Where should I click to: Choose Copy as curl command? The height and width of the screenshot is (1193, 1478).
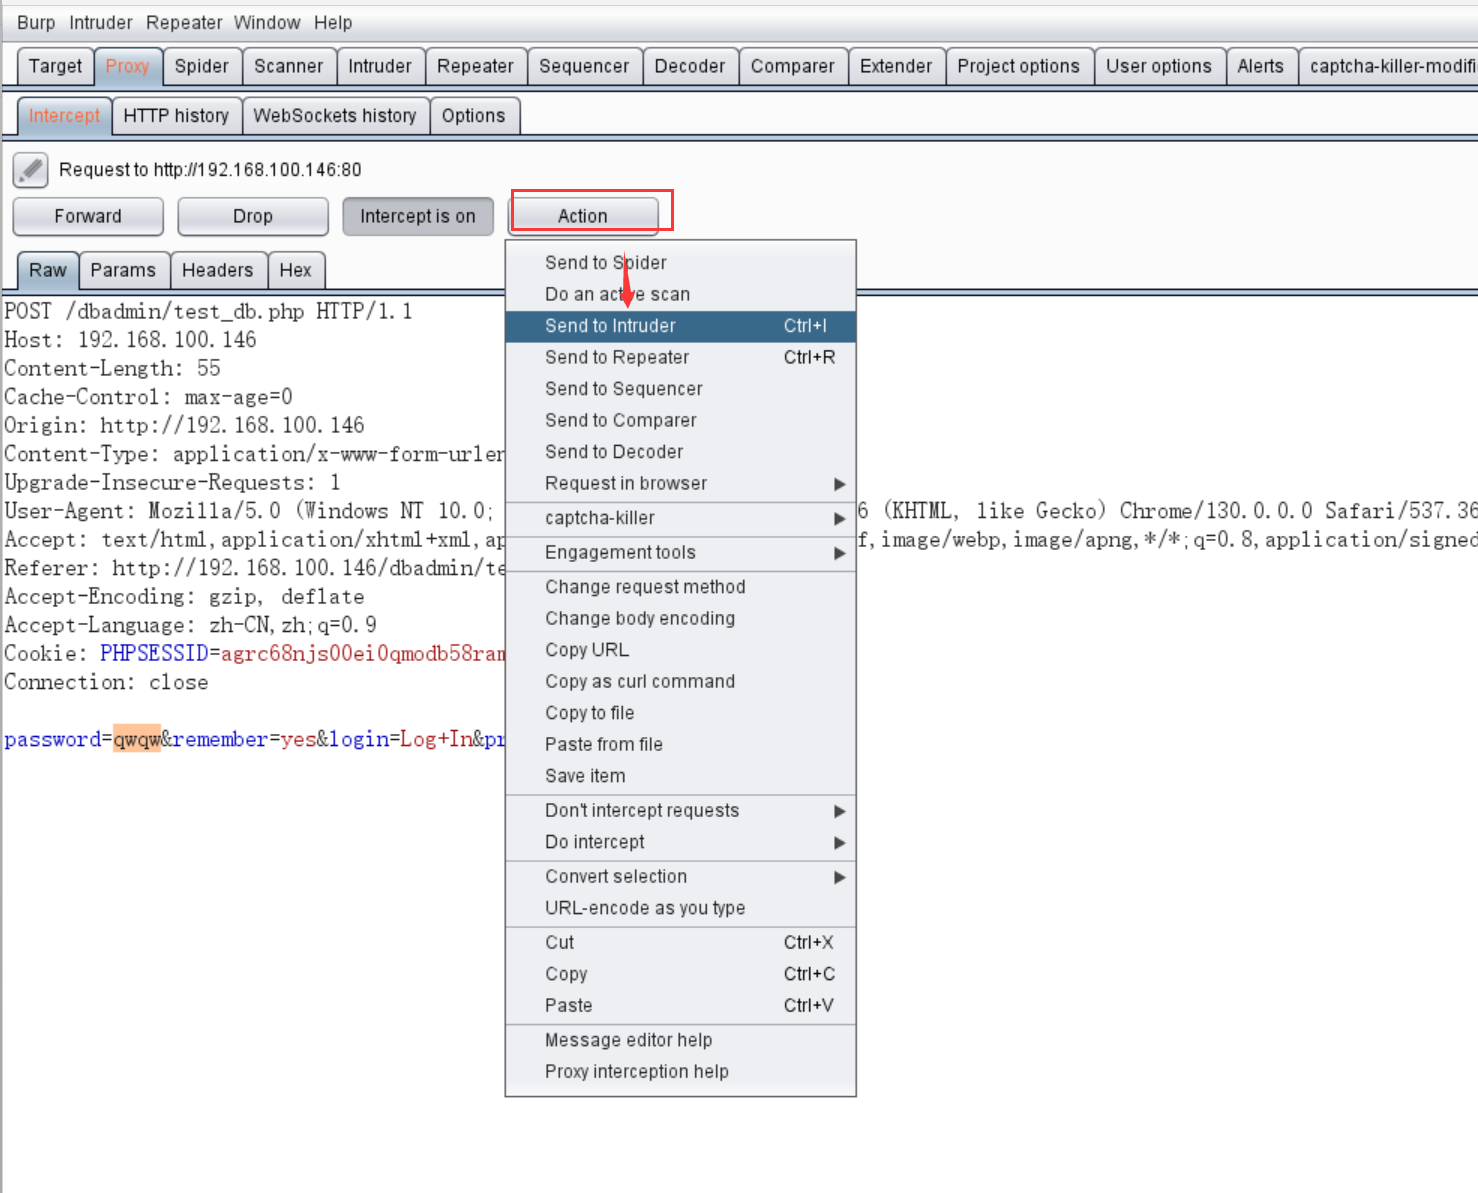tap(680, 682)
